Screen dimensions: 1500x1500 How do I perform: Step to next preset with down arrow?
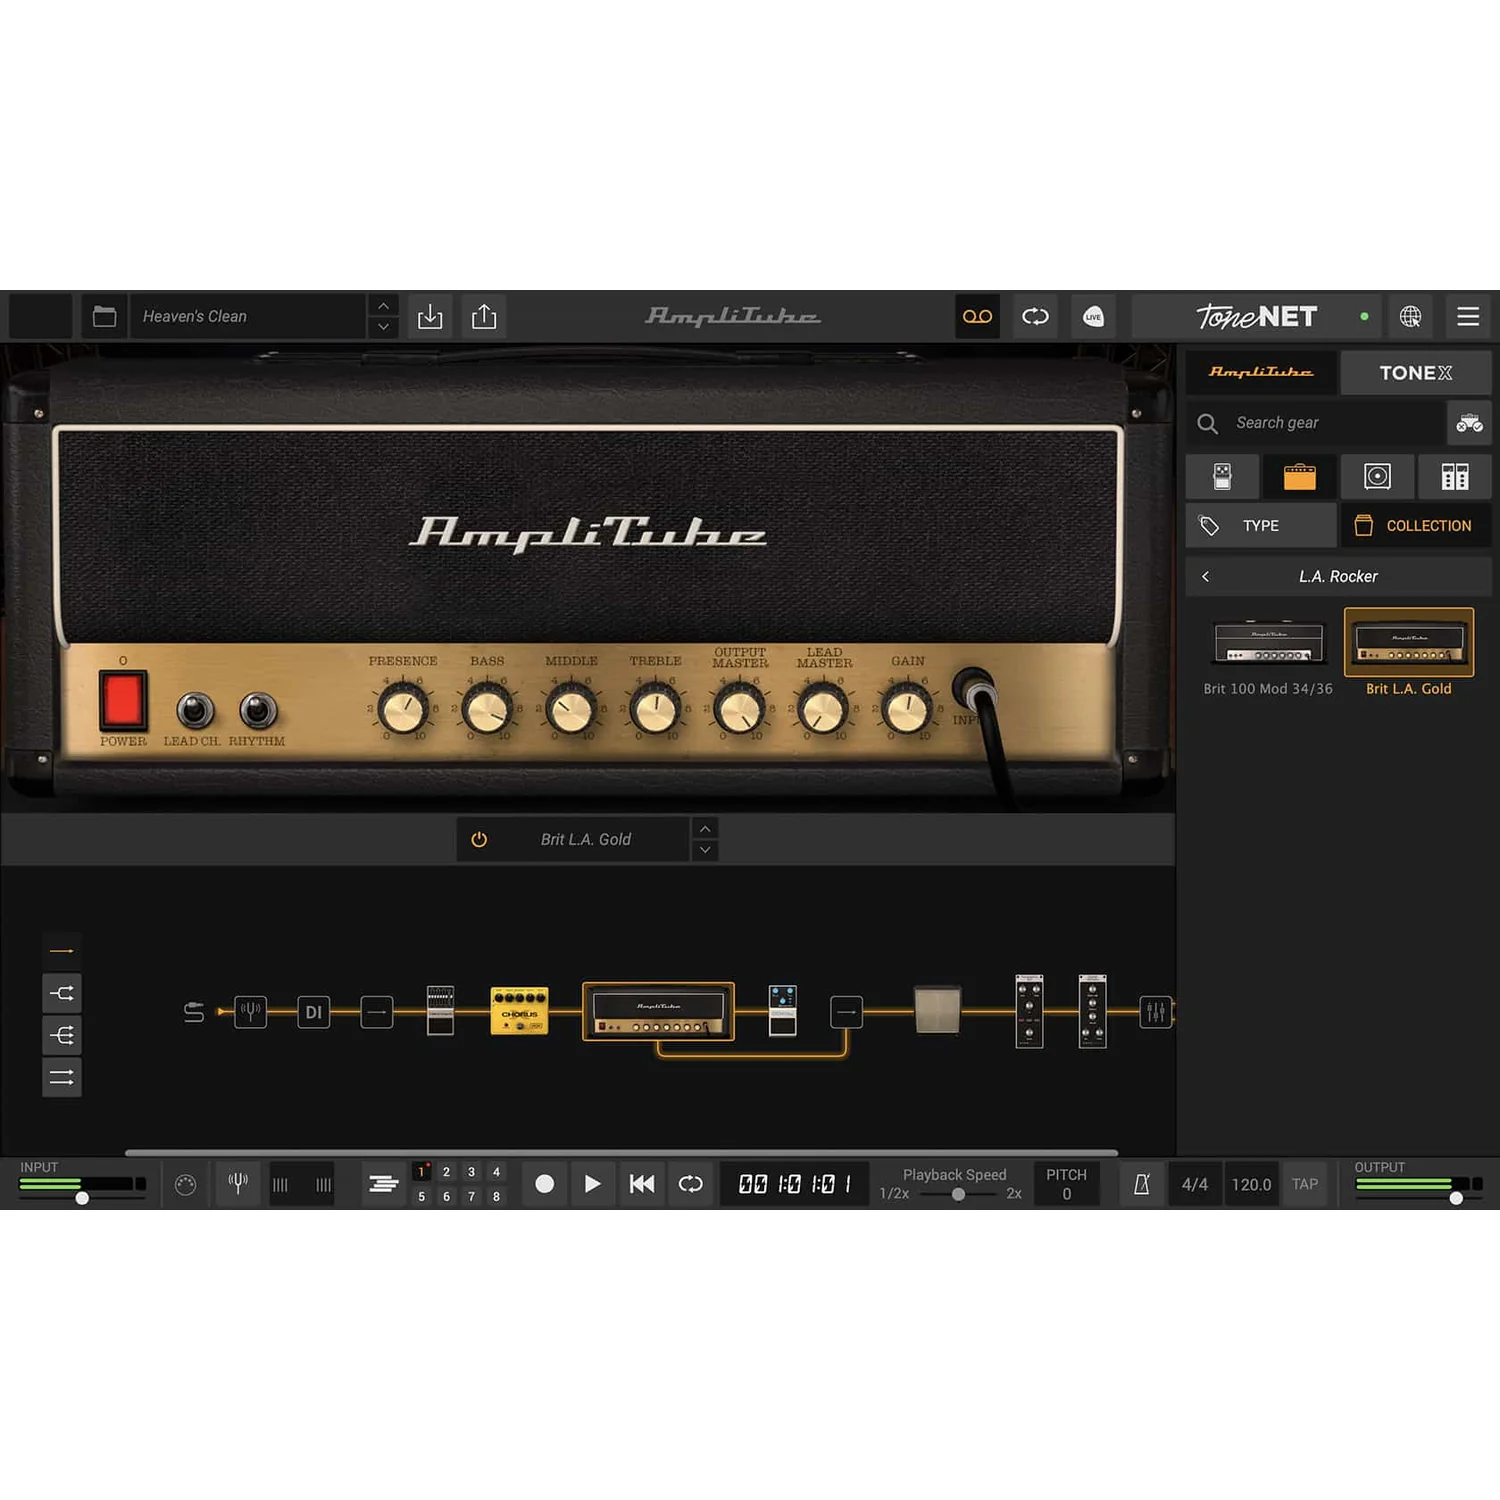click(383, 328)
